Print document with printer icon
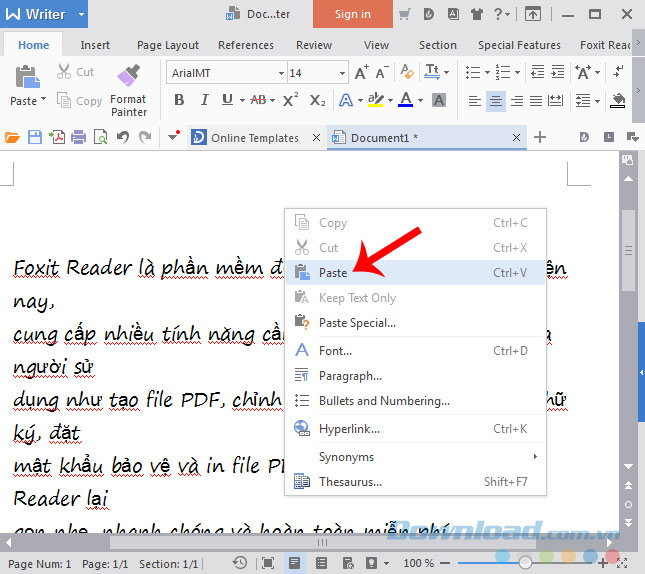Image resolution: width=645 pixels, height=574 pixels. click(x=79, y=137)
